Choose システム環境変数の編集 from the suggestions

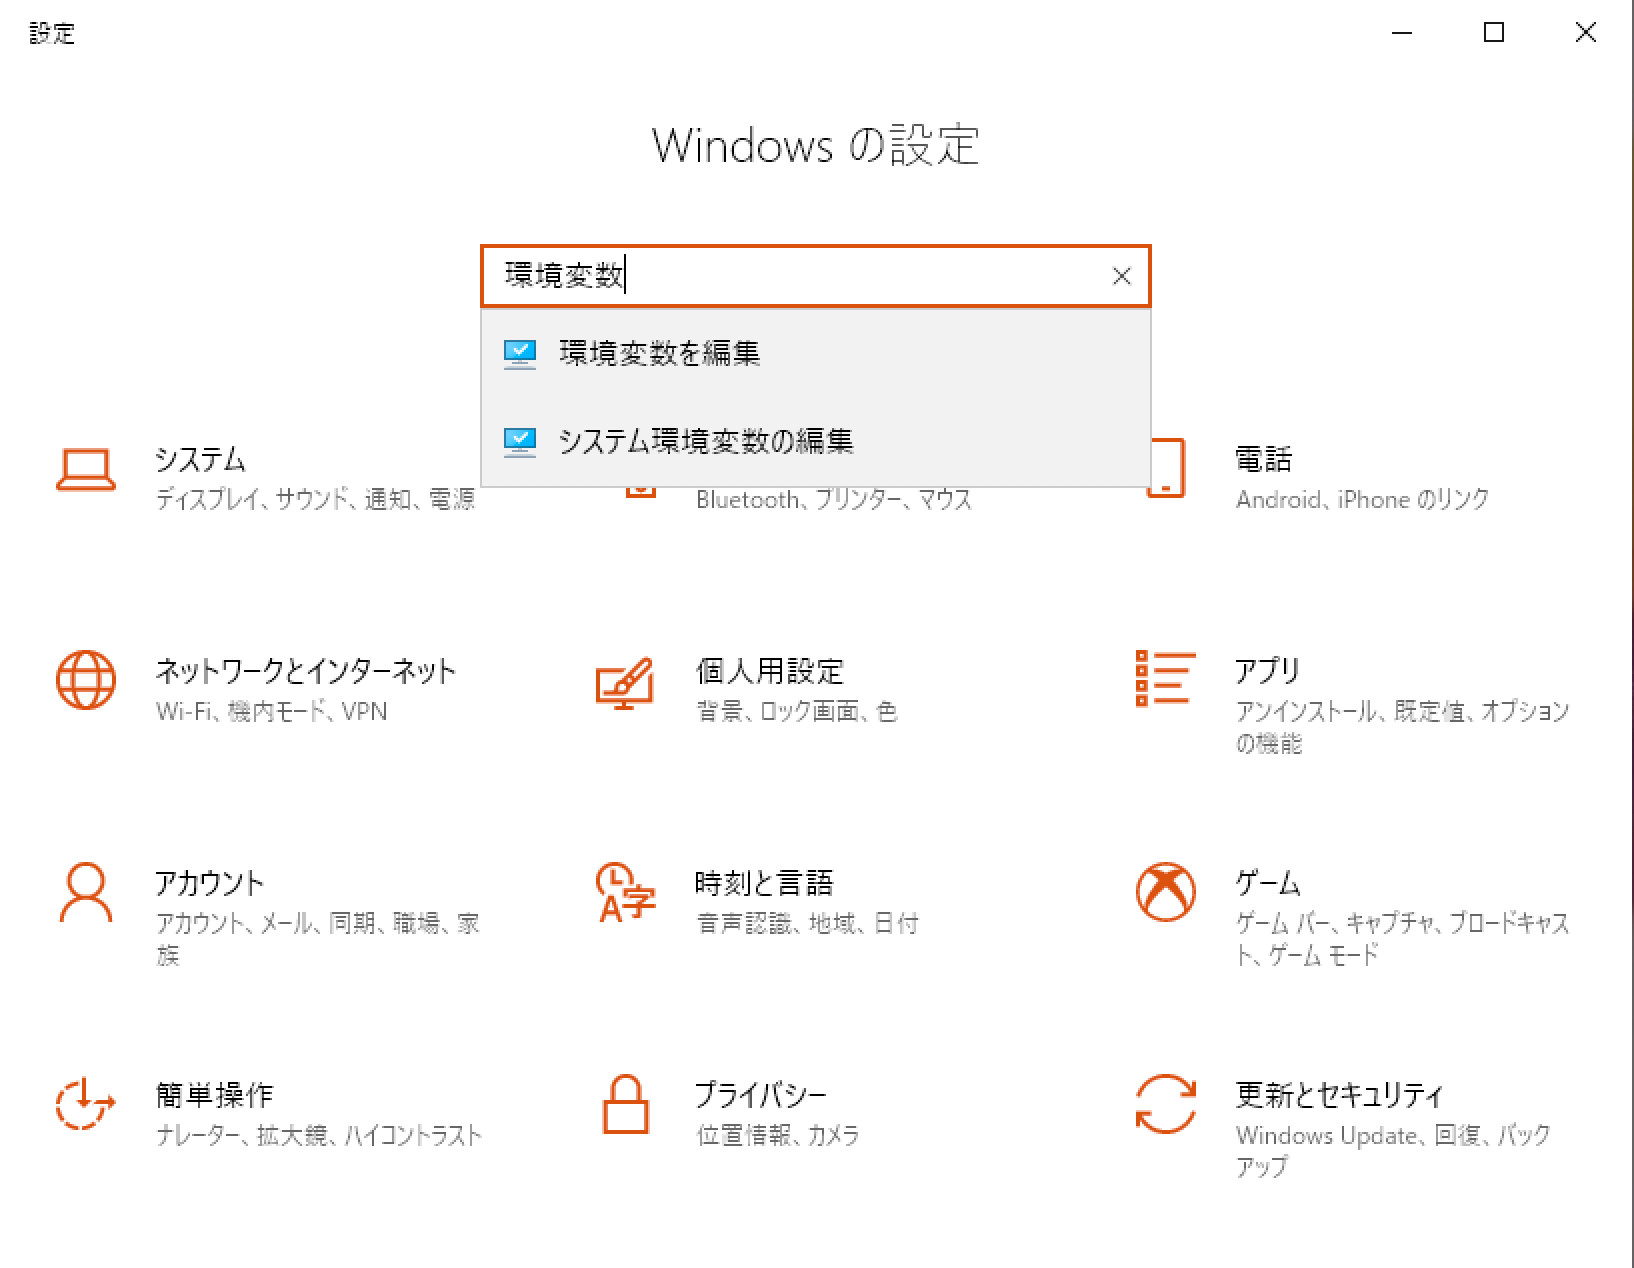click(816, 441)
